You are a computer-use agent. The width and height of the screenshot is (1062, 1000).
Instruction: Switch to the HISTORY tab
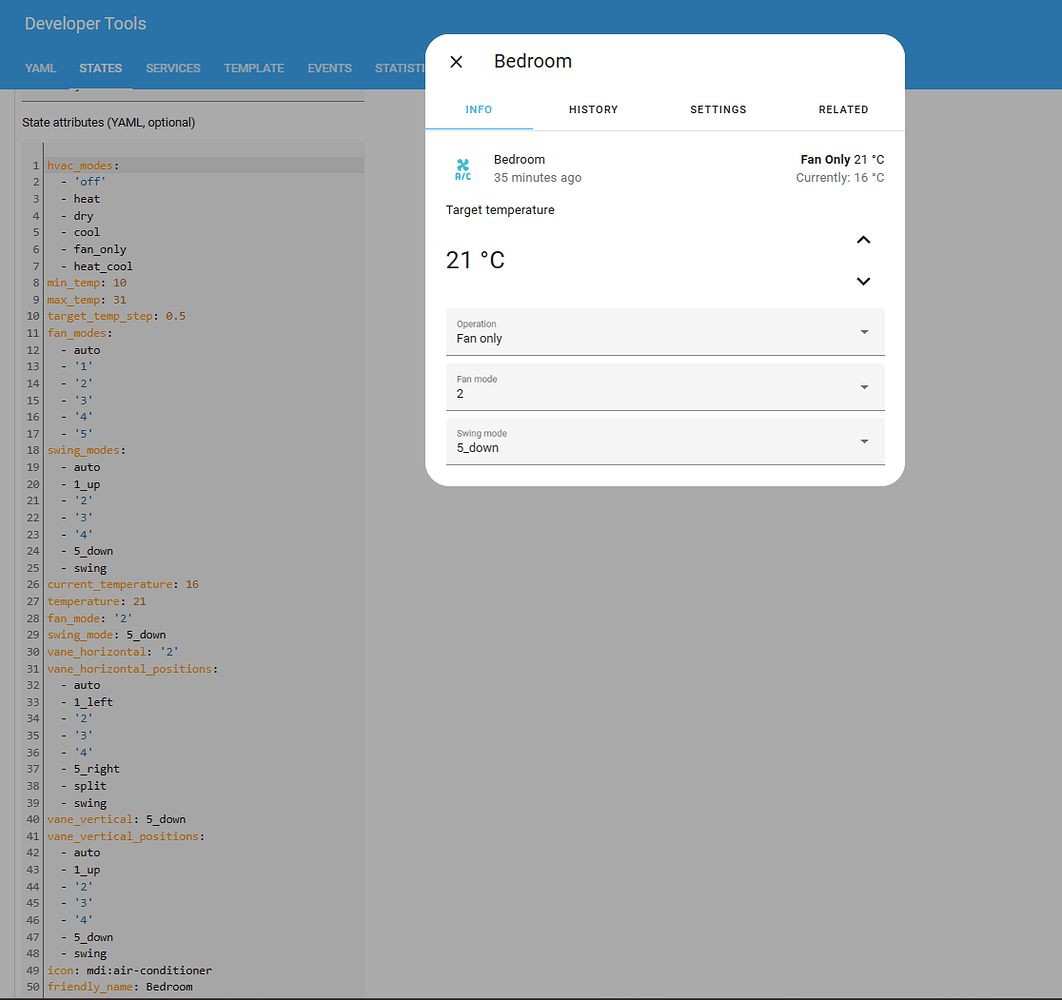click(x=593, y=110)
